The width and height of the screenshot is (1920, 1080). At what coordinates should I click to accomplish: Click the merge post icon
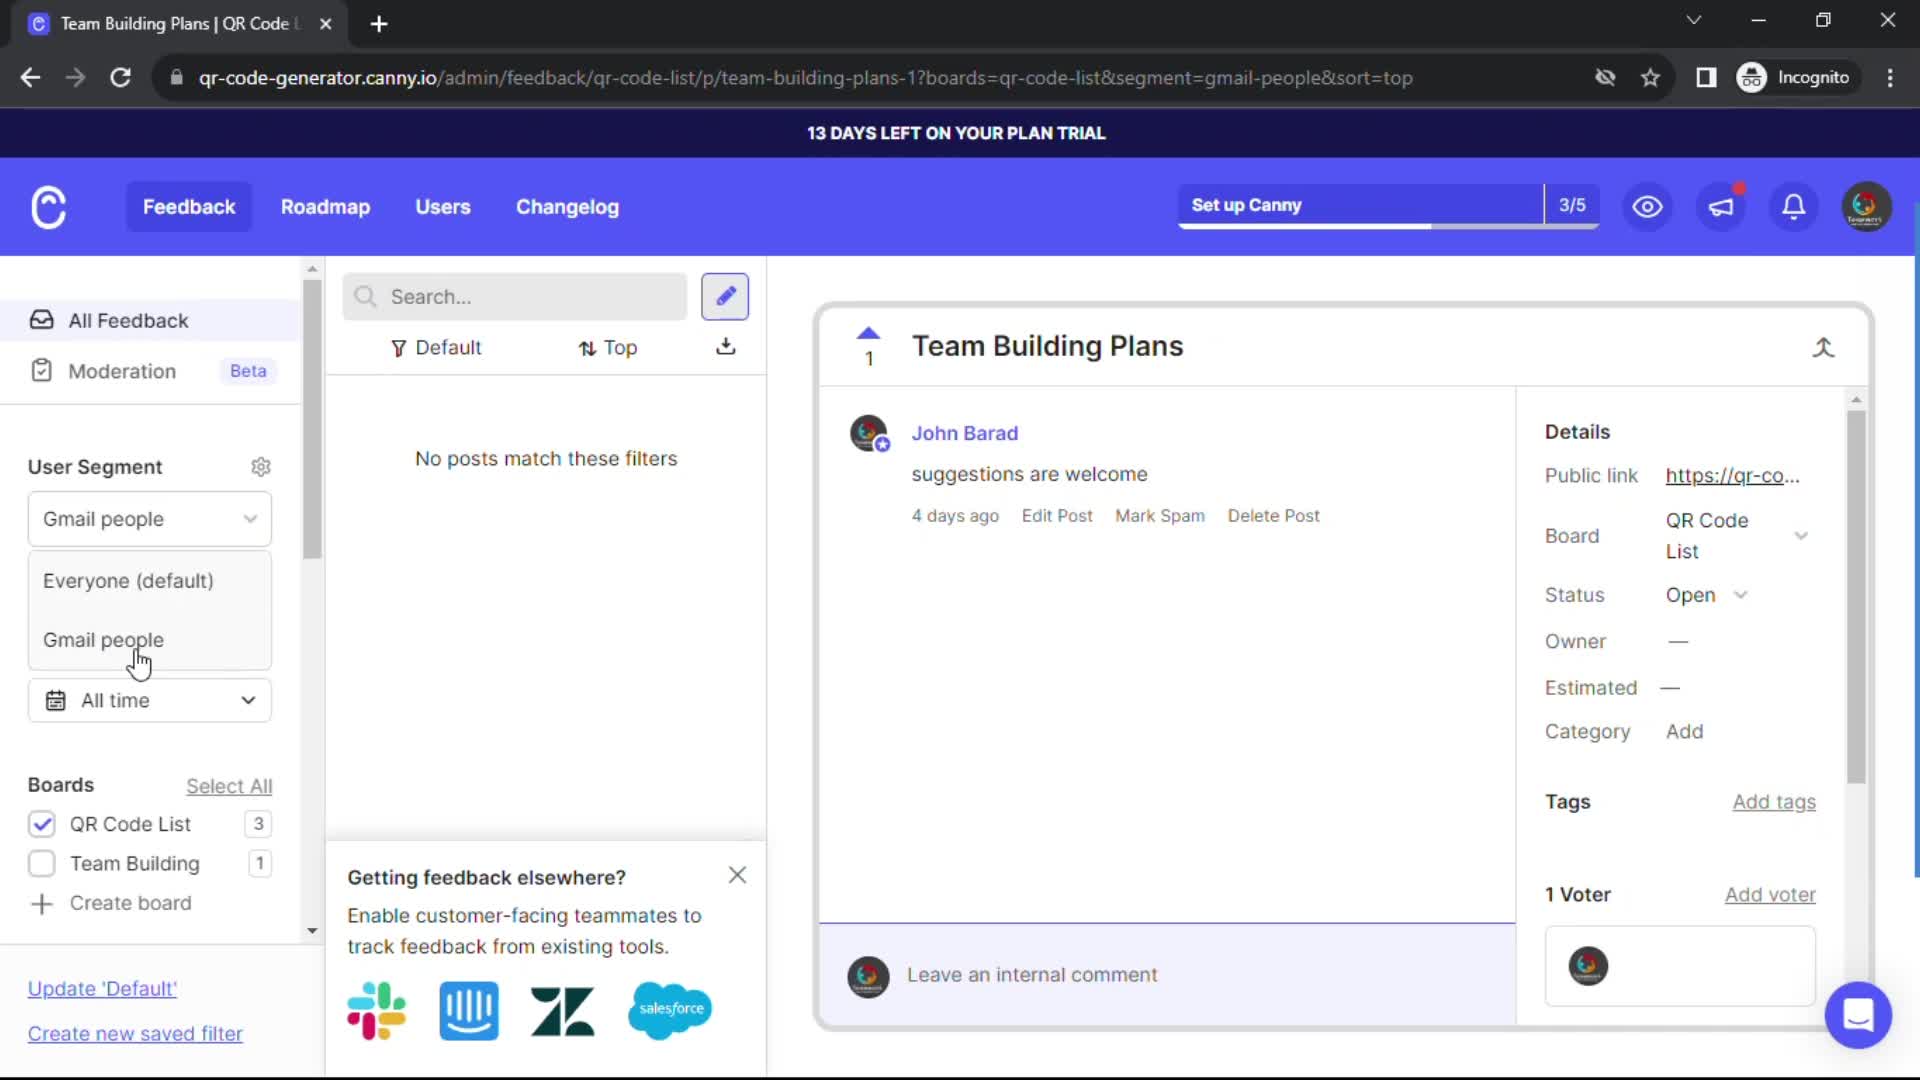coord(1823,347)
